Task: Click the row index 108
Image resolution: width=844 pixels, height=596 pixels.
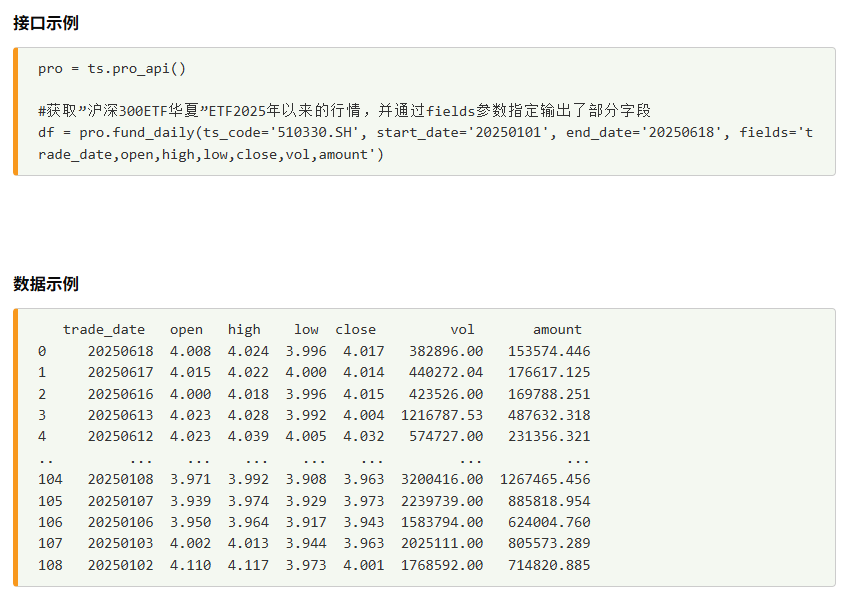Action: tap(50, 566)
